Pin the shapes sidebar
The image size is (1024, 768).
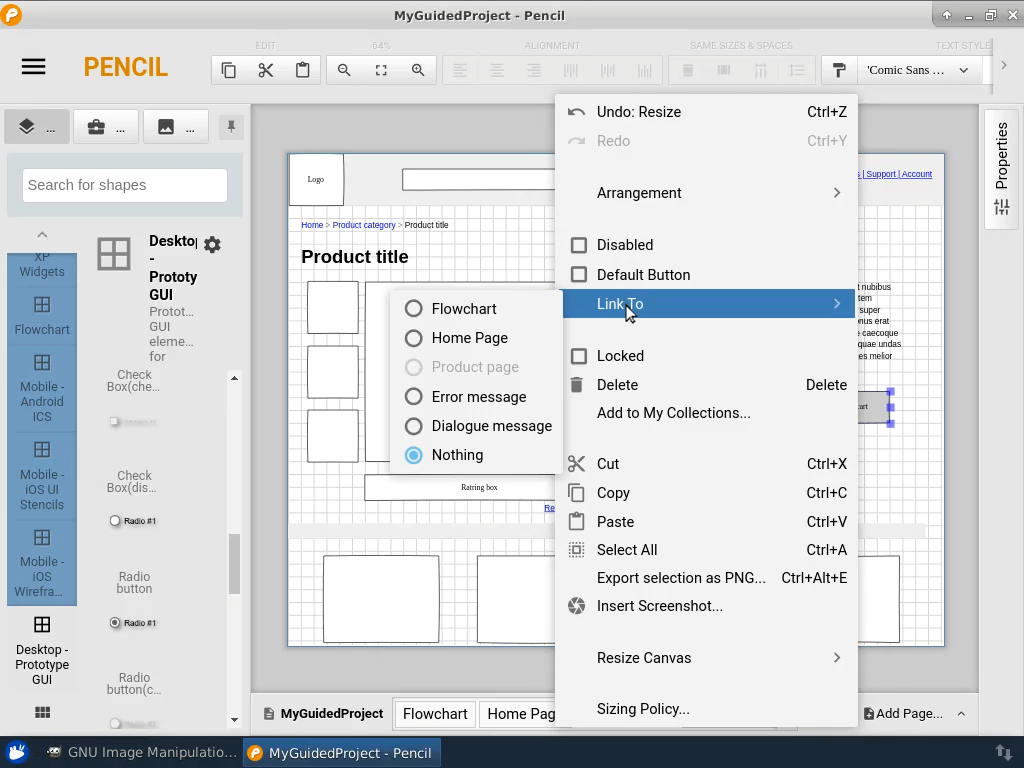click(x=231, y=126)
